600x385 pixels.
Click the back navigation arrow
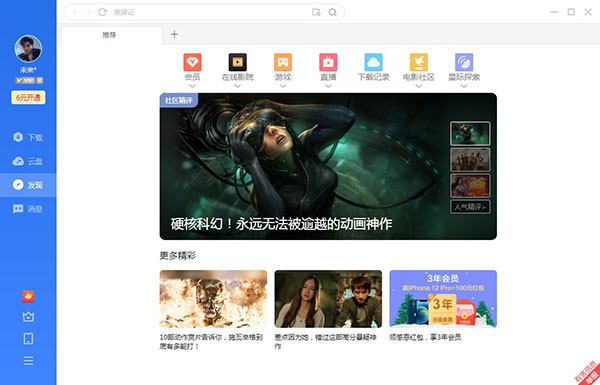tap(75, 12)
